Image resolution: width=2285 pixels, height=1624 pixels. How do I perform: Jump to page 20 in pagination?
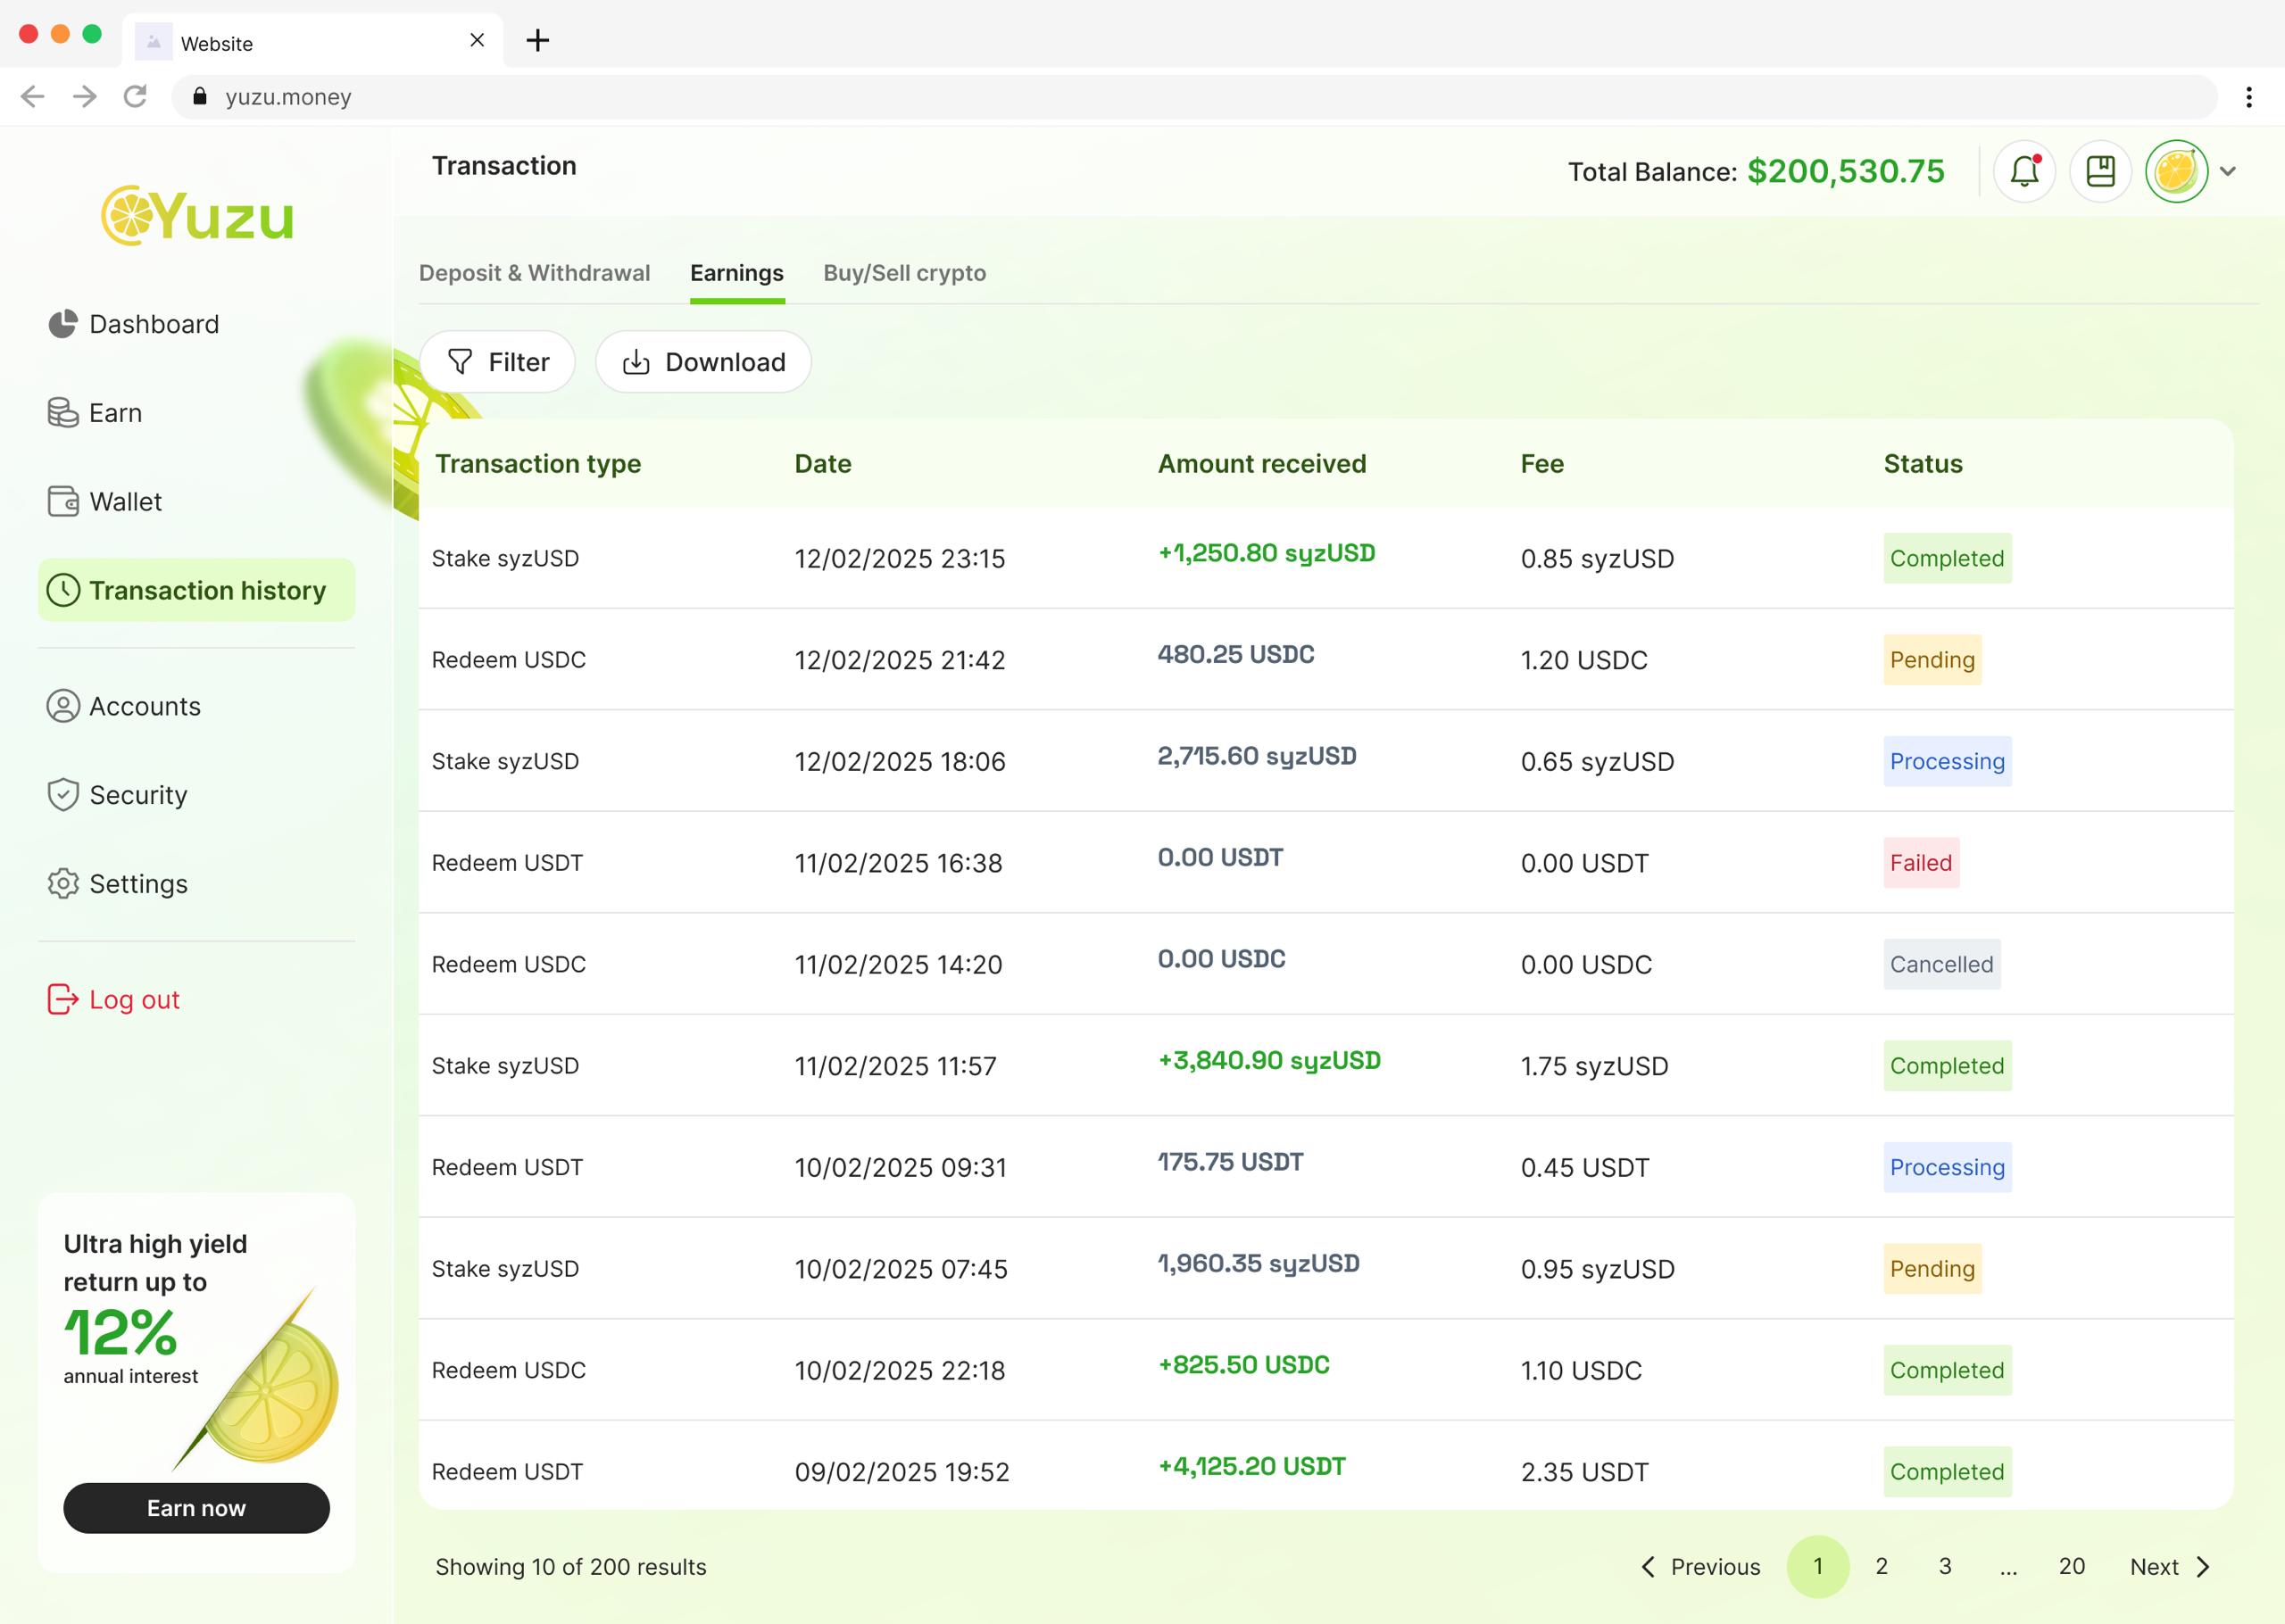tap(2072, 1567)
